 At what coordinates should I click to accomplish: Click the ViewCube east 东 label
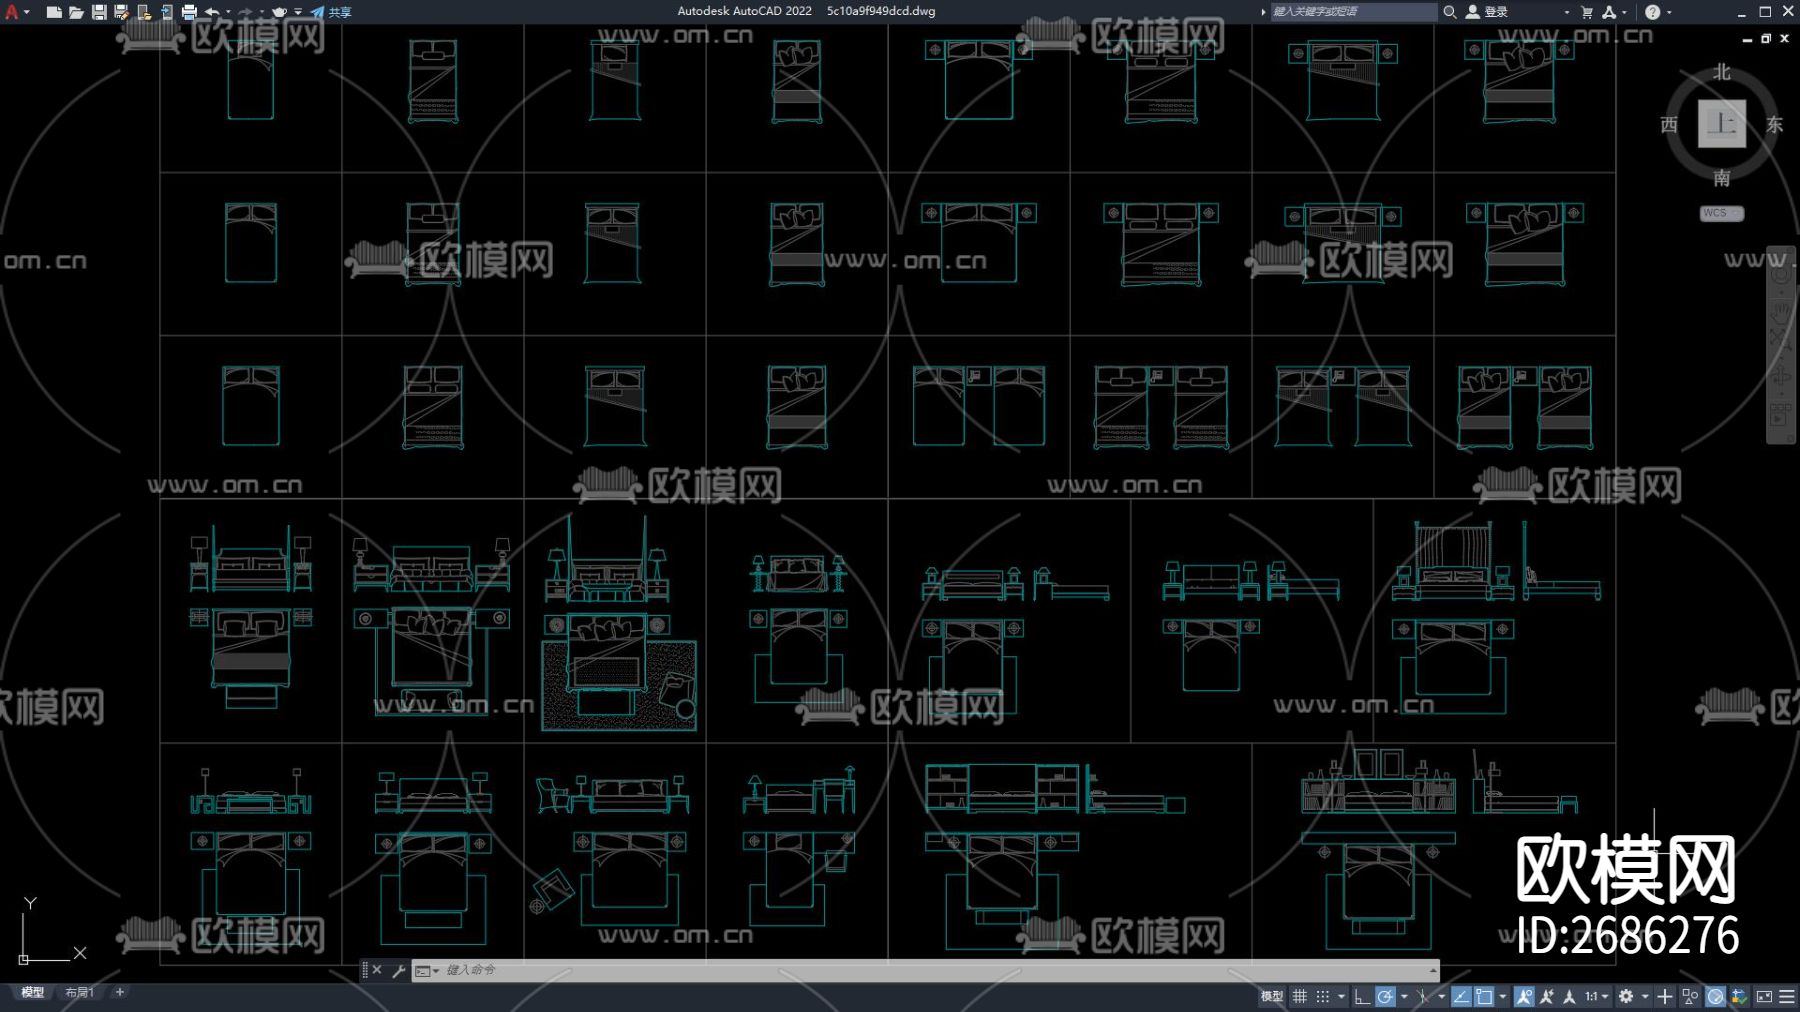1775,124
